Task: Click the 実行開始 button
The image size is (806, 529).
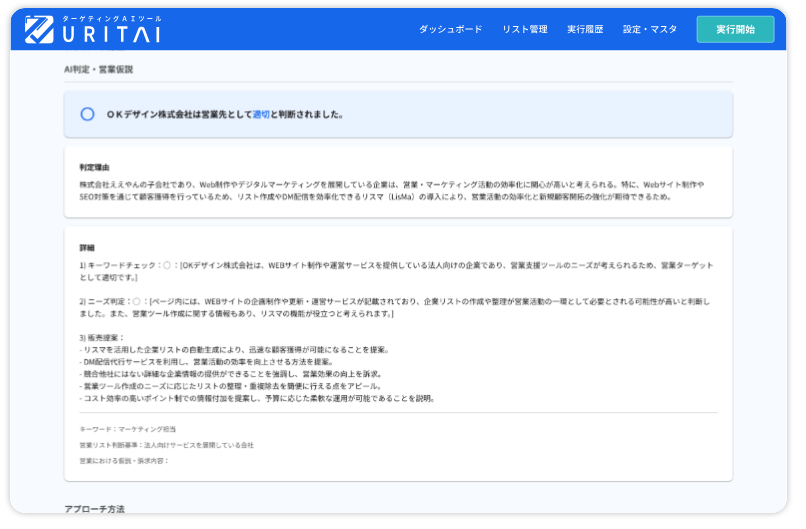Action: [x=736, y=29]
